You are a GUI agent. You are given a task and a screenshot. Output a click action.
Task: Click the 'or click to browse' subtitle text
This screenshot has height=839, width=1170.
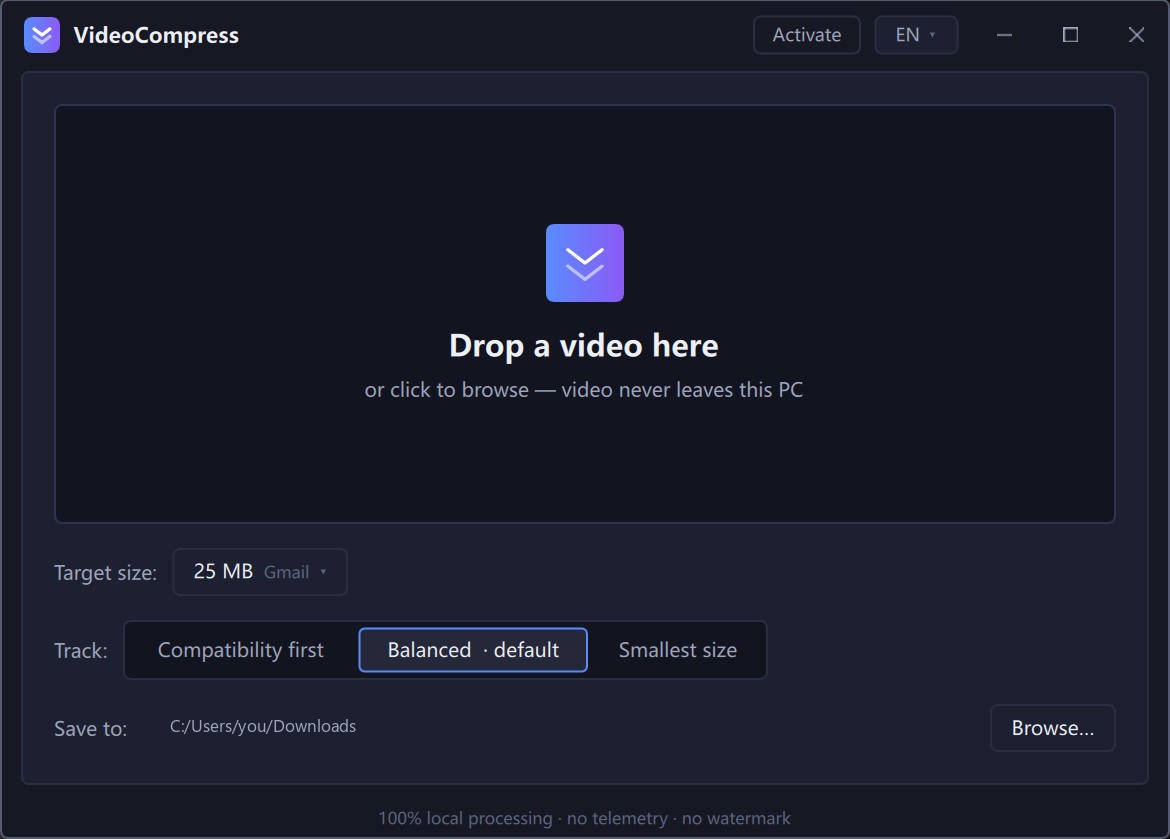(x=584, y=390)
